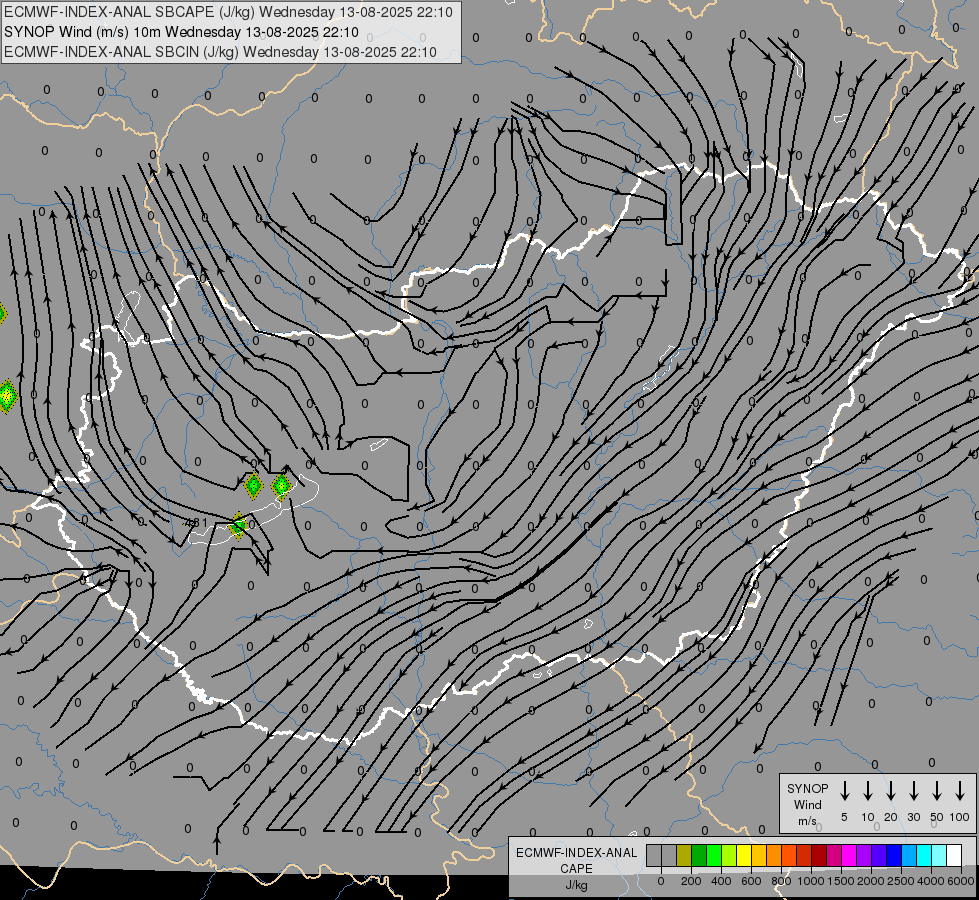Viewport: 979px width, 900px height.
Task: Select the 5 m/s wind arrow in legend
Action: point(844,791)
